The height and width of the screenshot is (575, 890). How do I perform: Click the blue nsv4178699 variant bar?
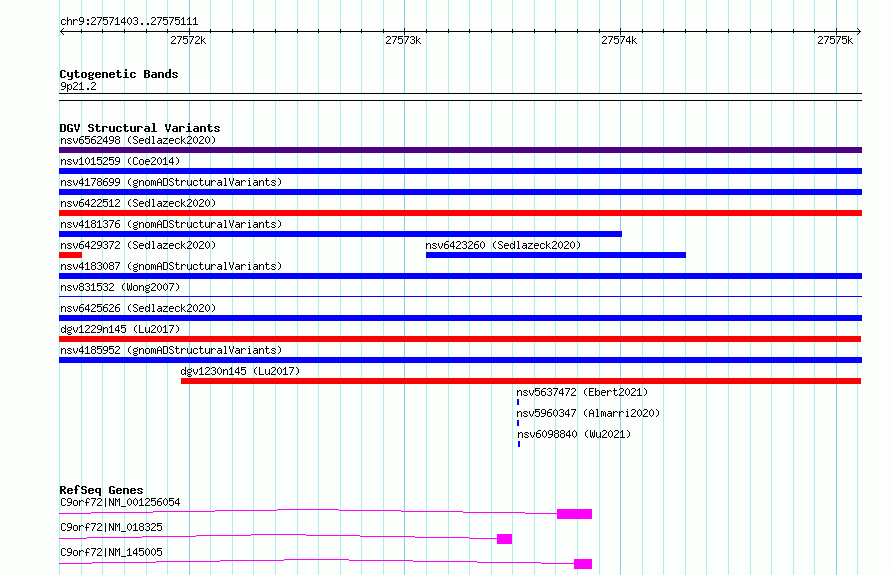(460, 192)
